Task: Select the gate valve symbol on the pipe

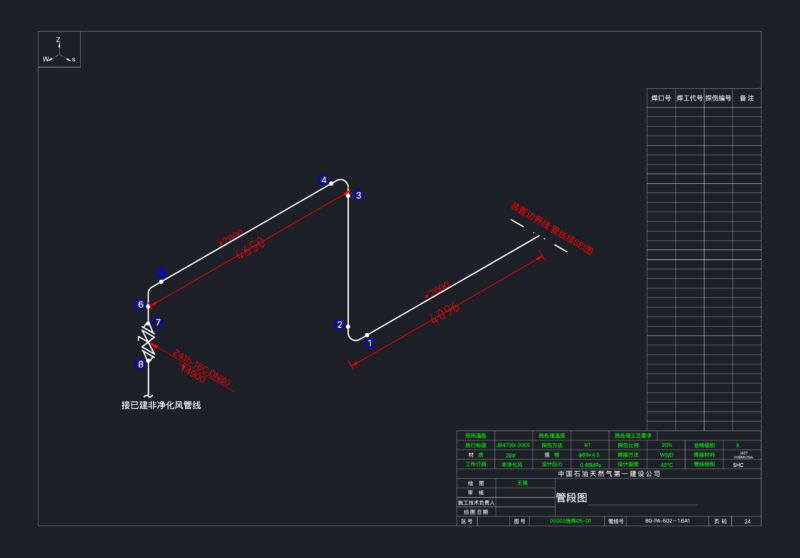Action: pos(147,342)
